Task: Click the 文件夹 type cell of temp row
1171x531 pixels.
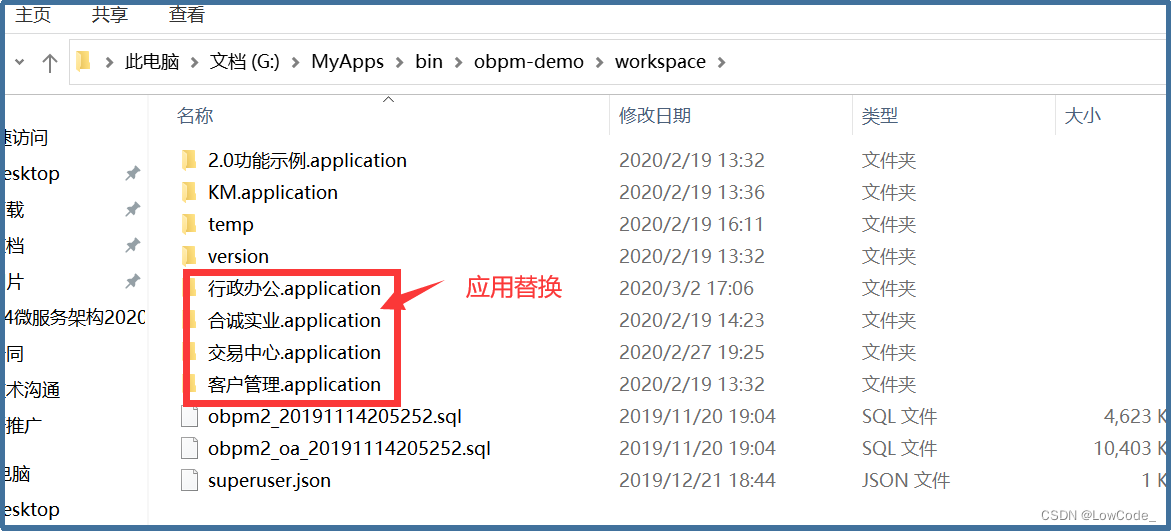Action: coord(889,224)
